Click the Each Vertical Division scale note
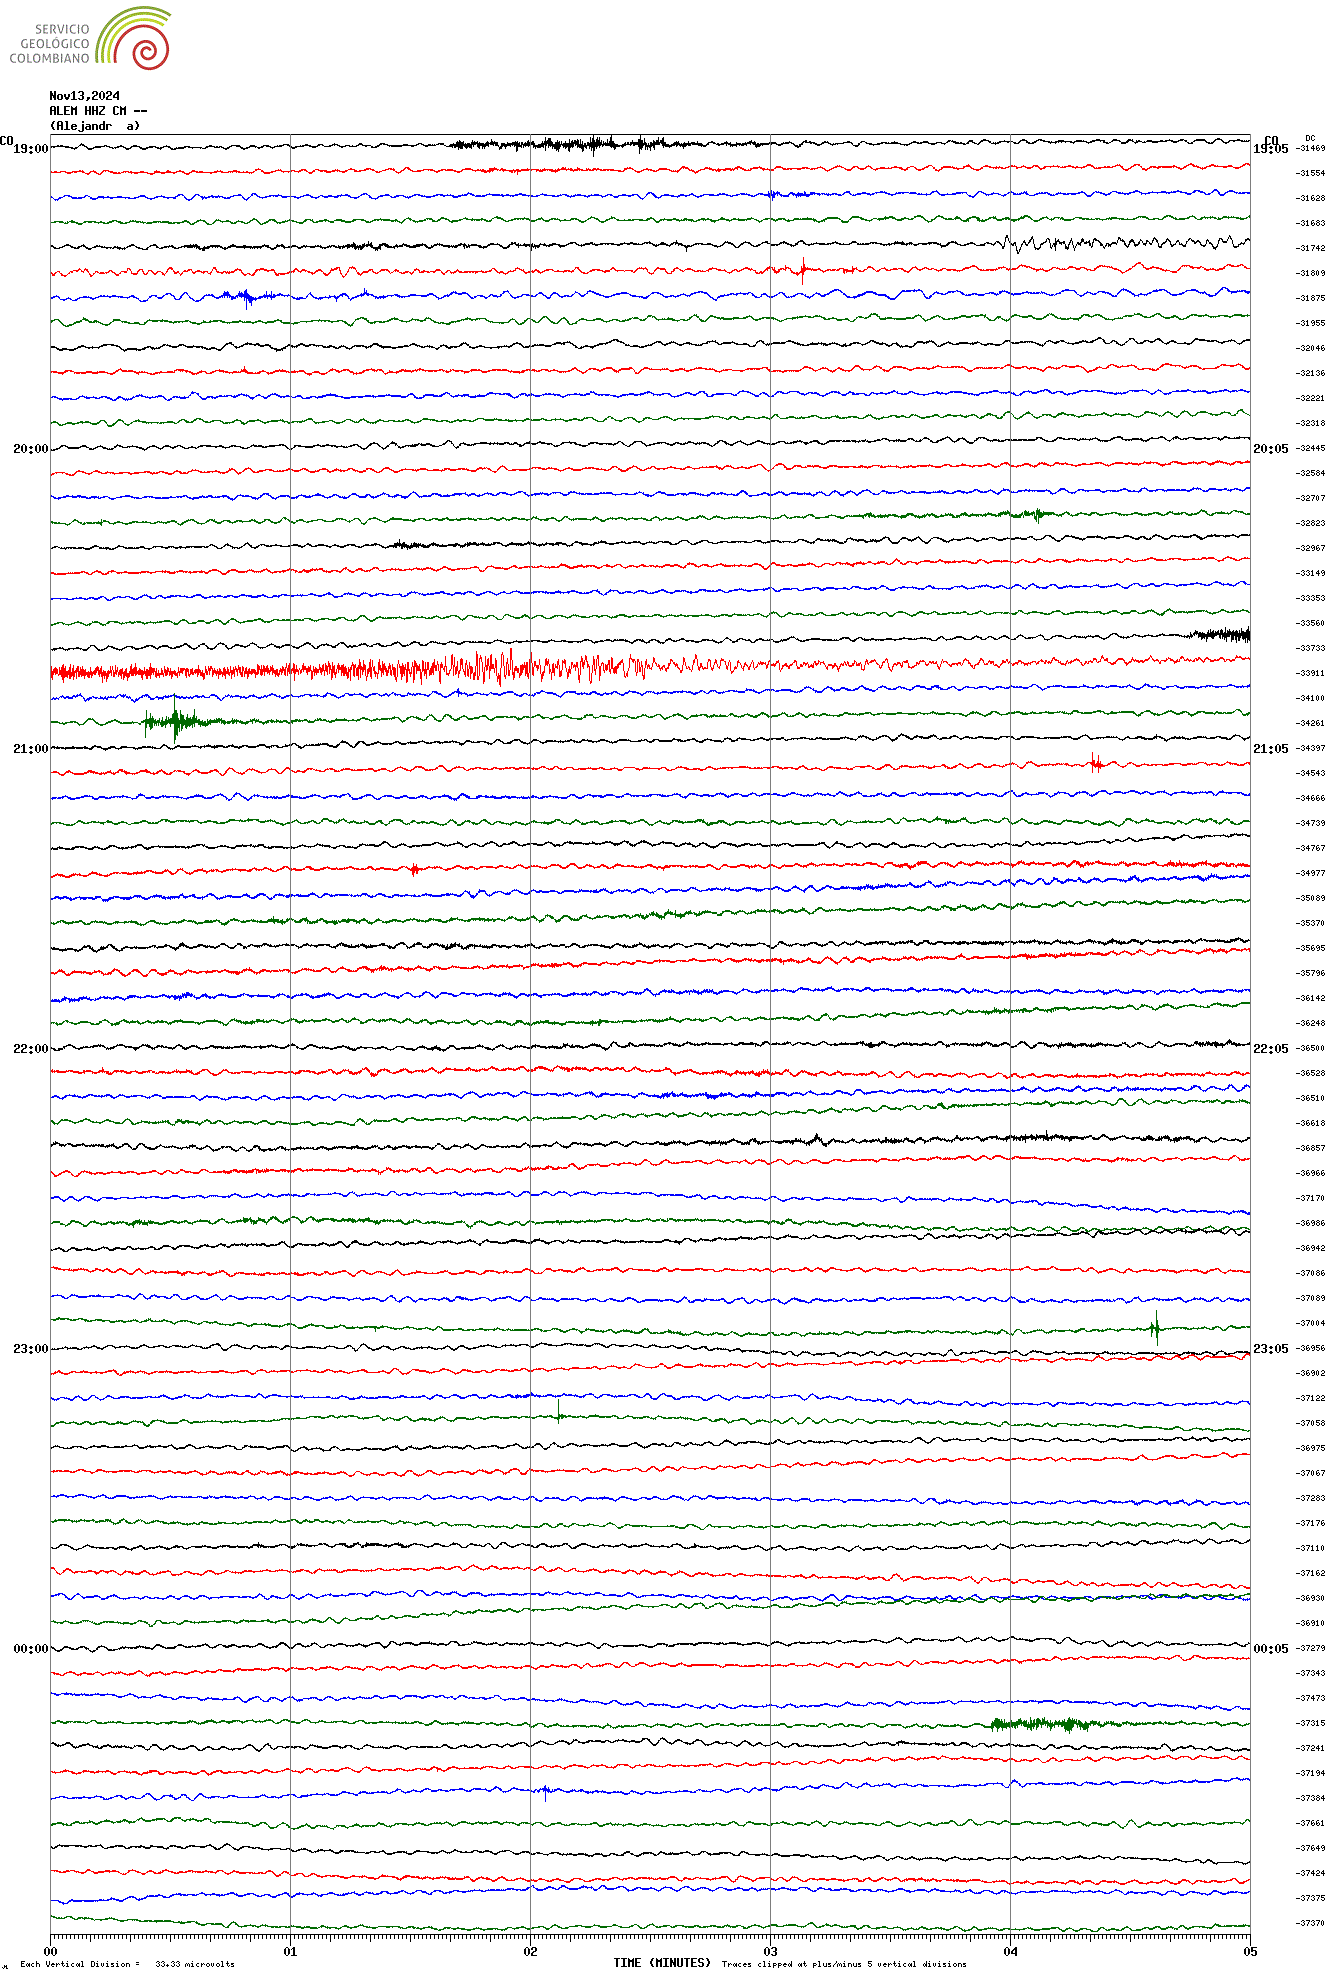The width and height of the screenshot is (1330, 1978). coord(127,1964)
